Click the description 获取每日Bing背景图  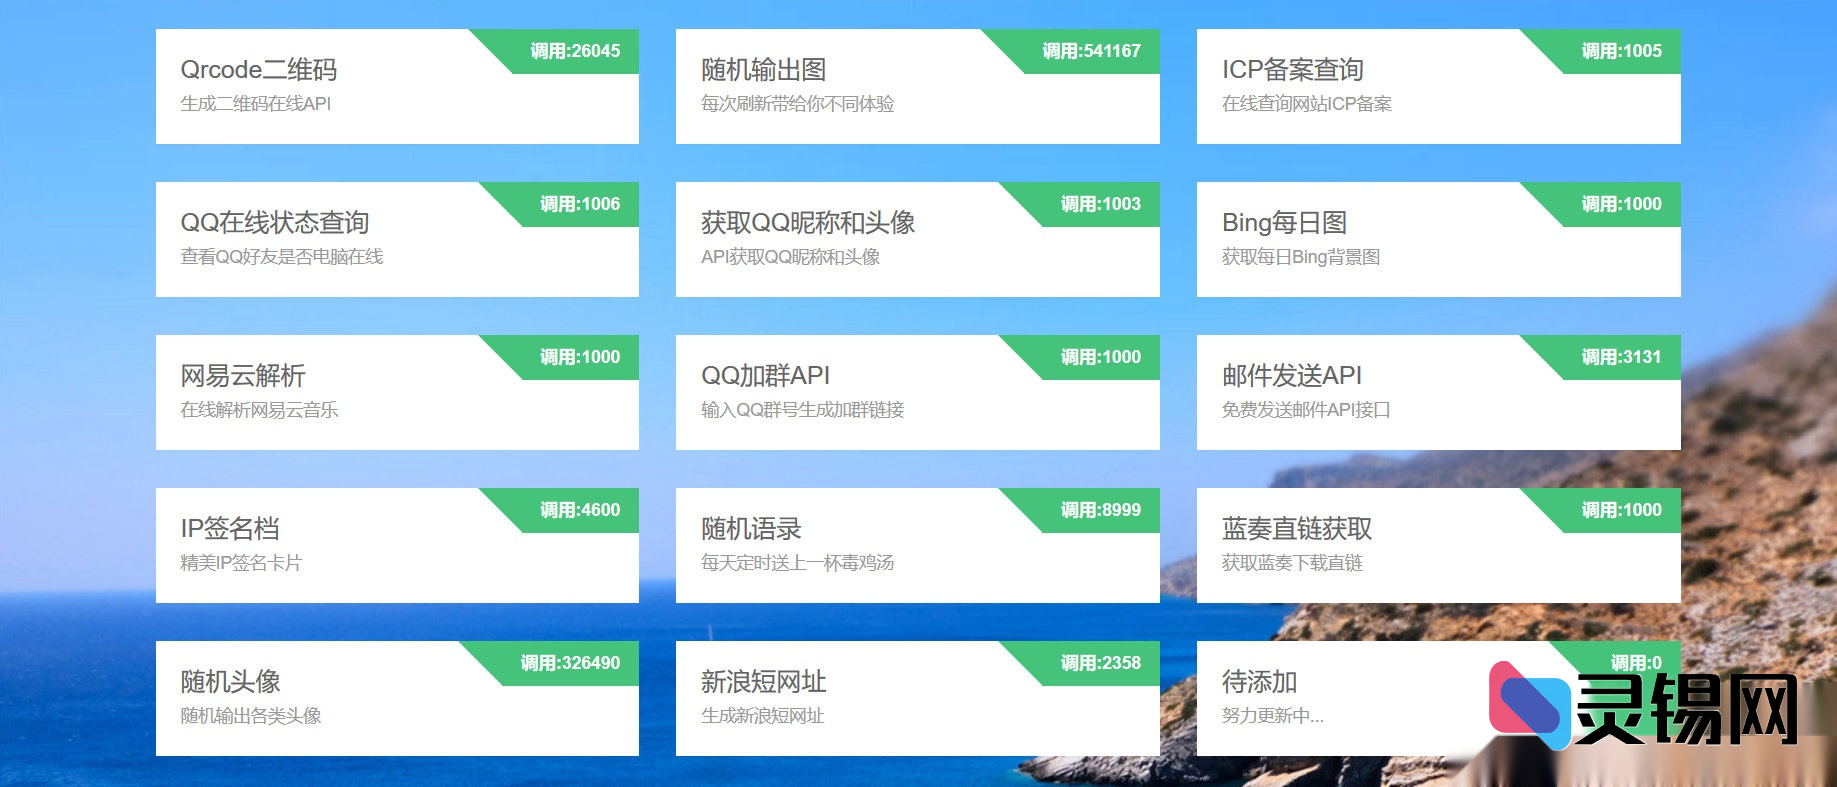pyautogui.click(x=1300, y=257)
